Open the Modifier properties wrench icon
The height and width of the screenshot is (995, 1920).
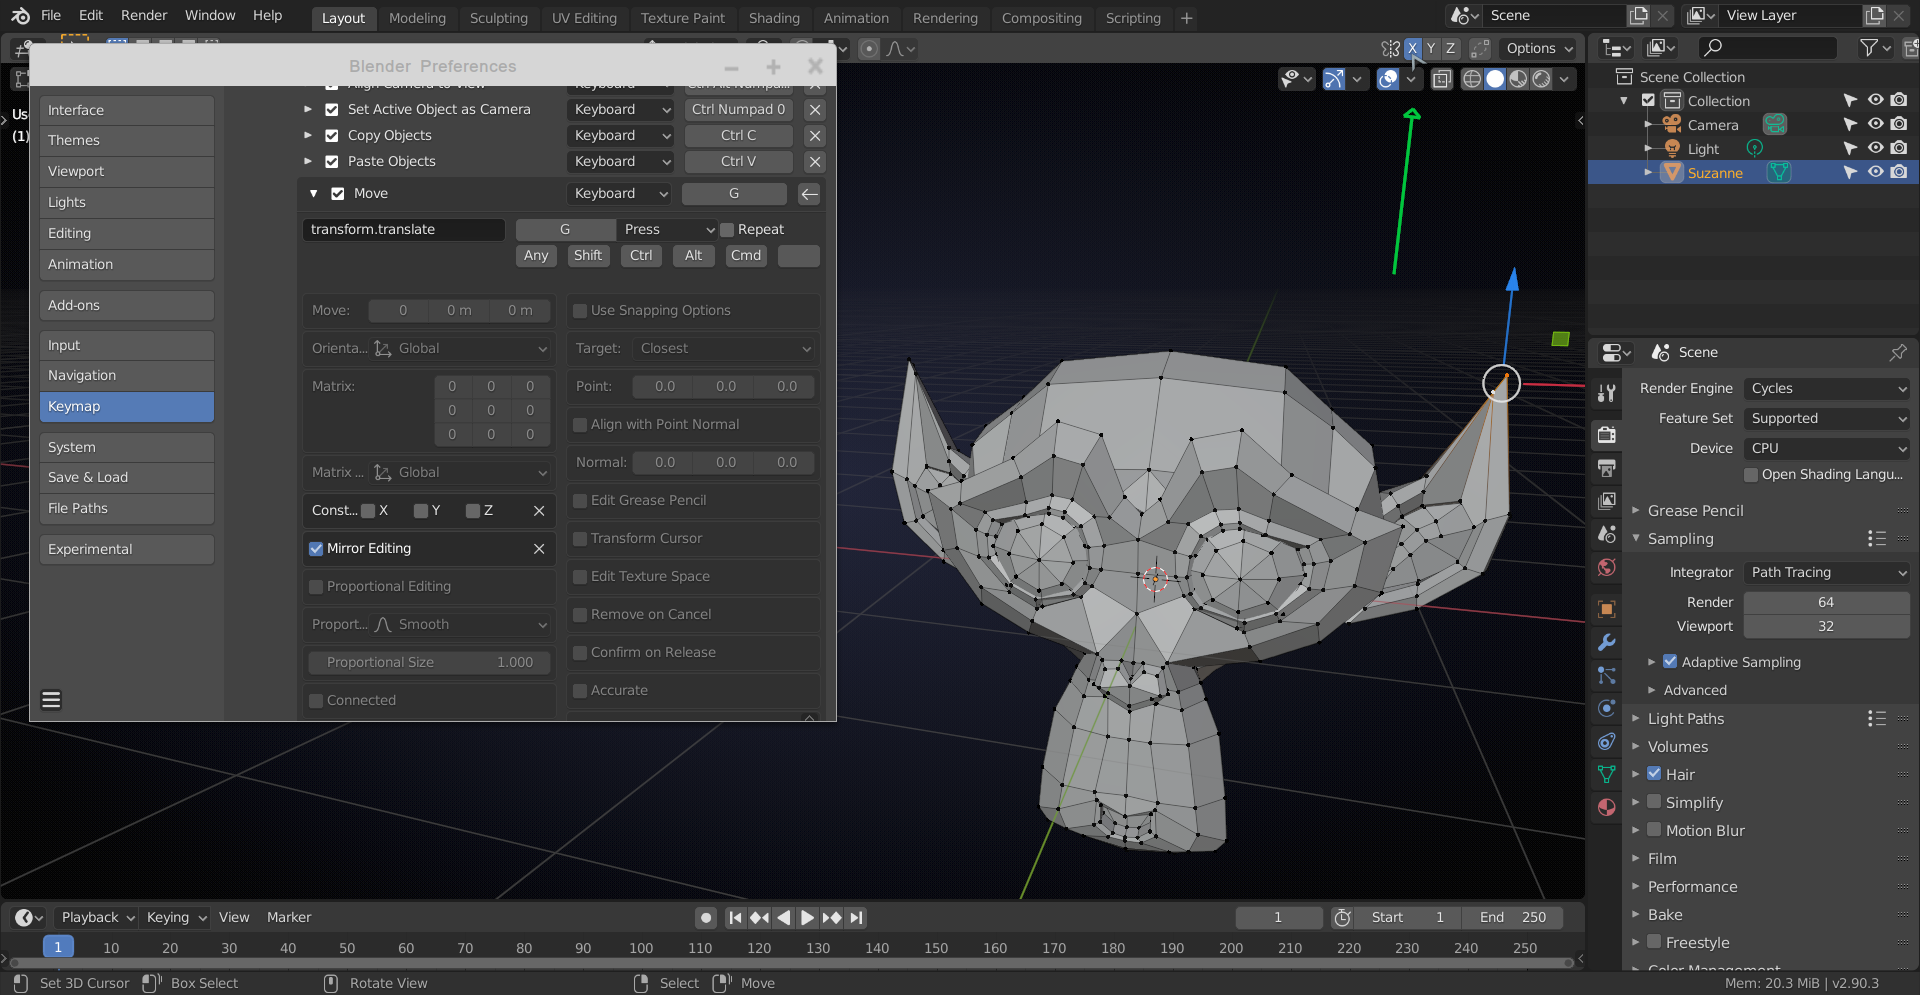pos(1607,642)
